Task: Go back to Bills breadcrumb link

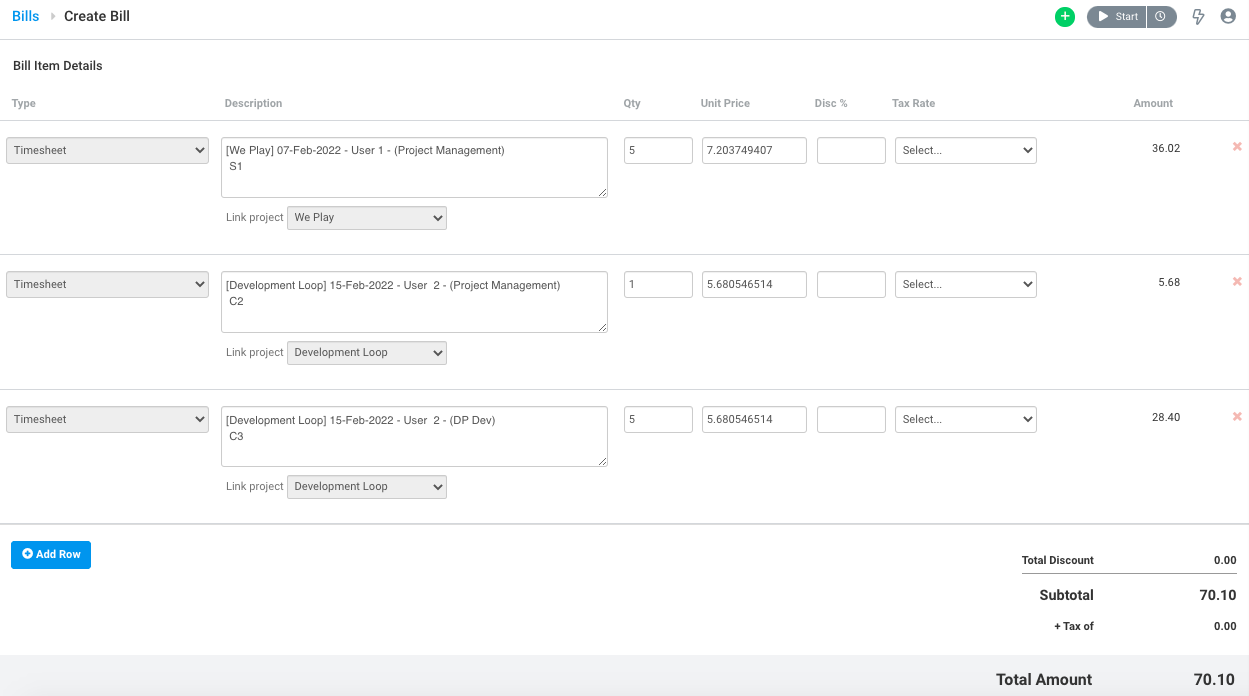Action: (26, 16)
